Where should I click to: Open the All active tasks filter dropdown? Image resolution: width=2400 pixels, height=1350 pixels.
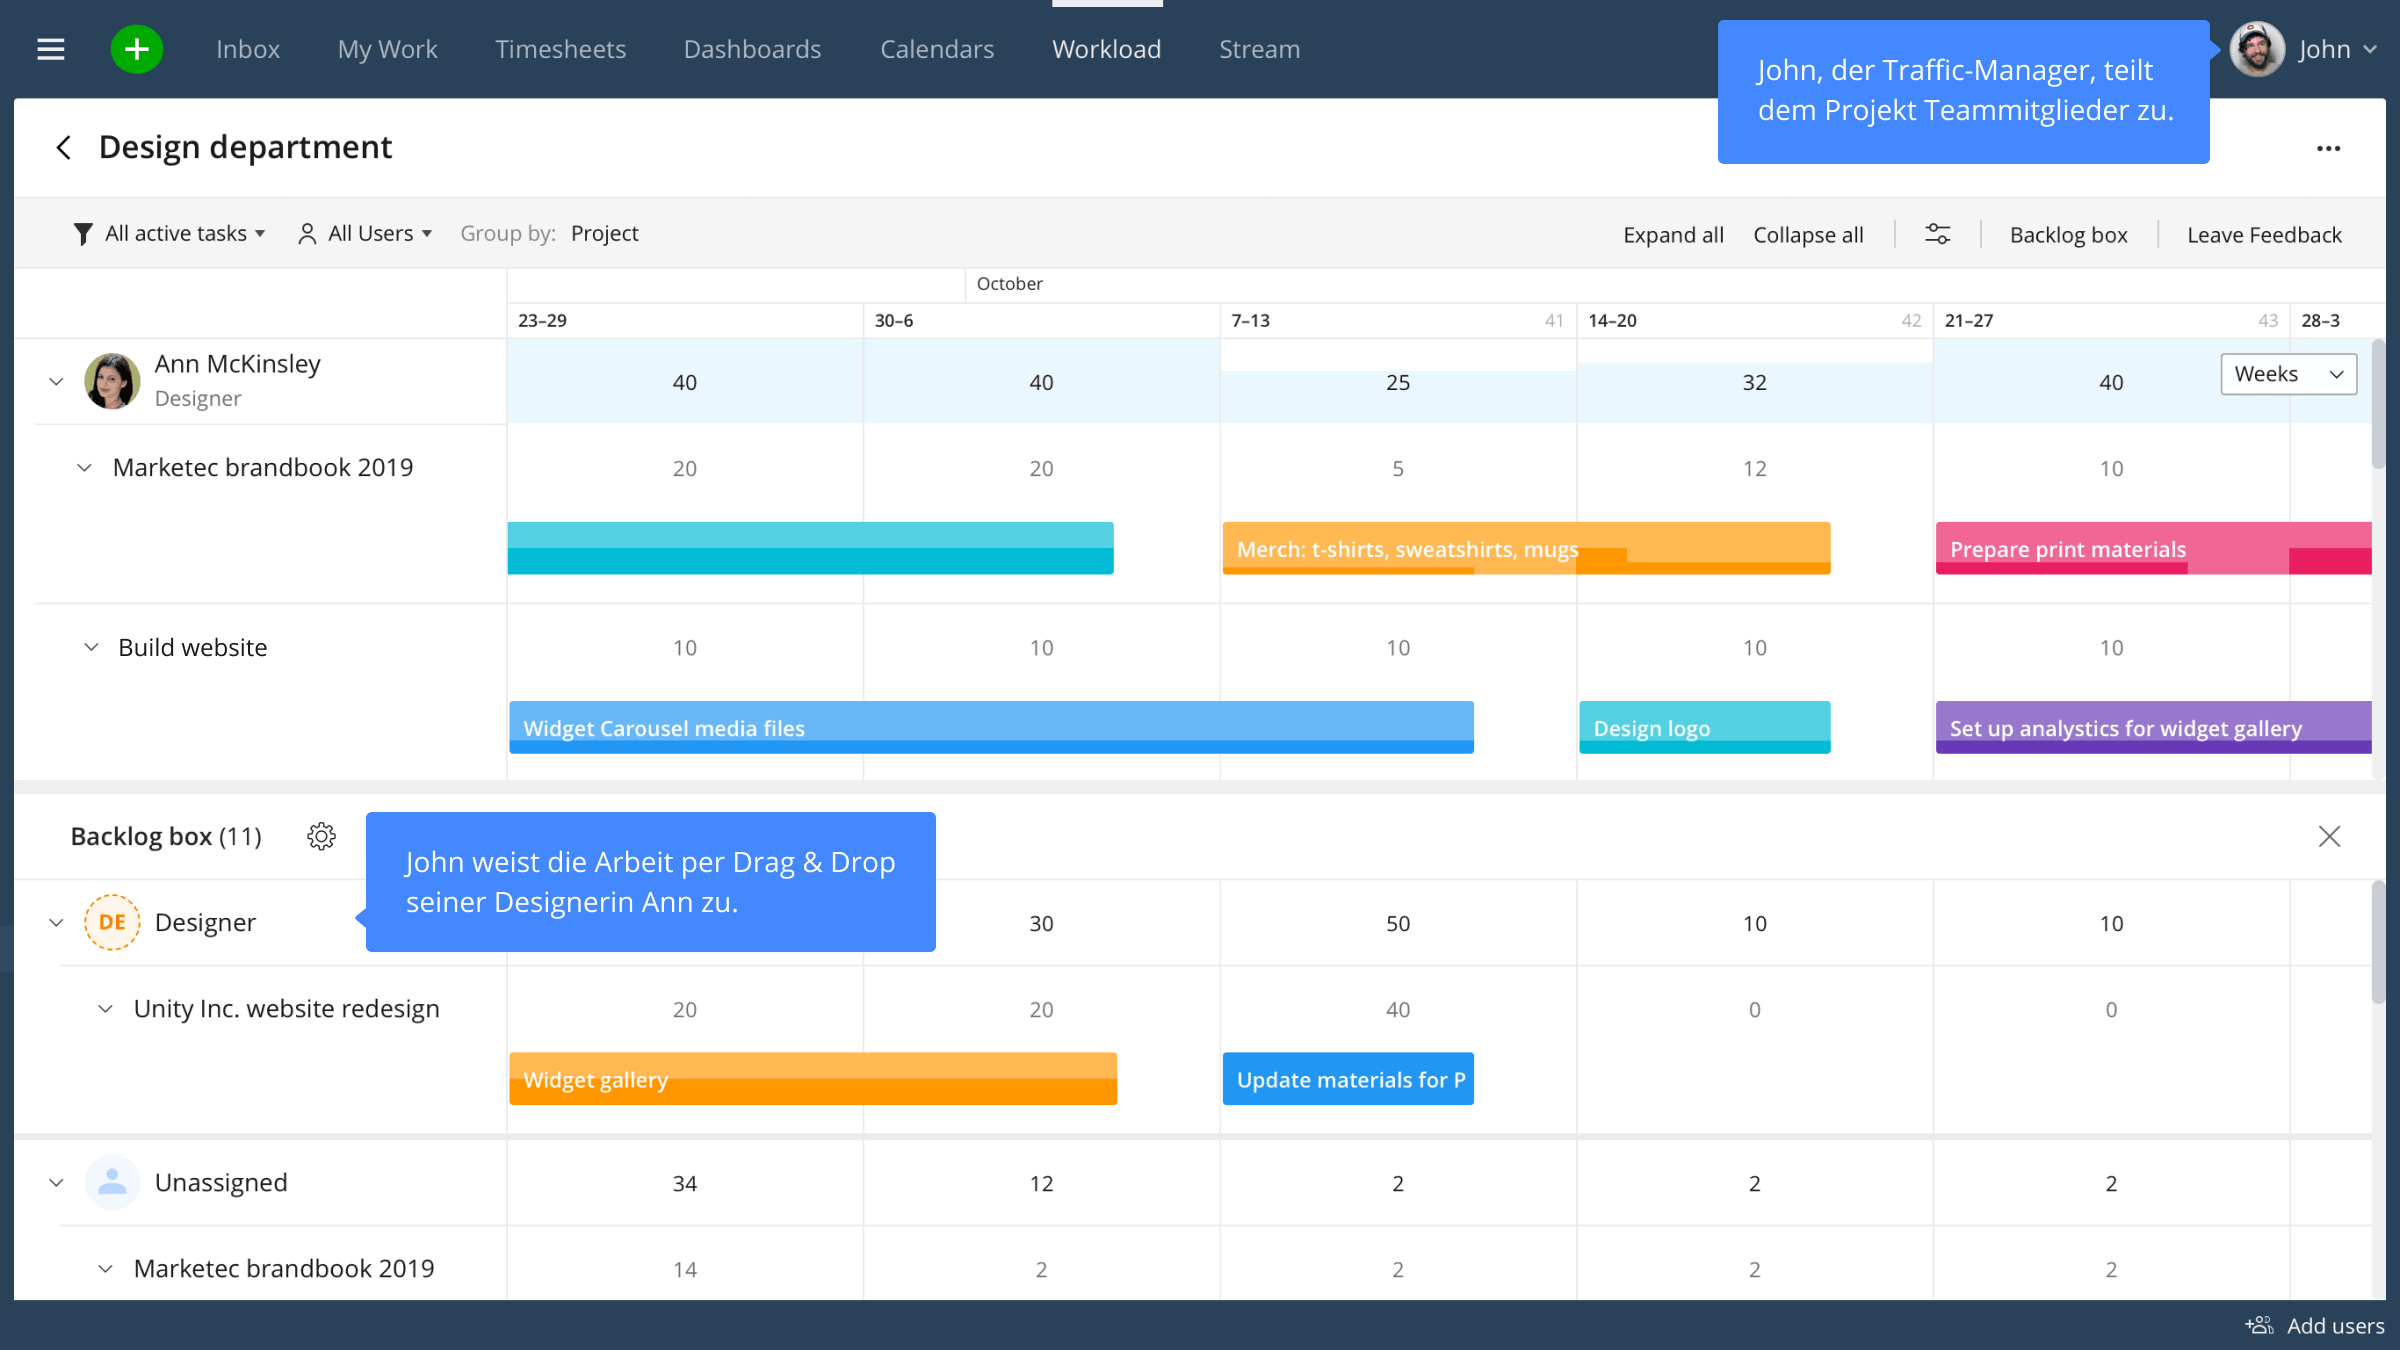[x=170, y=233]
